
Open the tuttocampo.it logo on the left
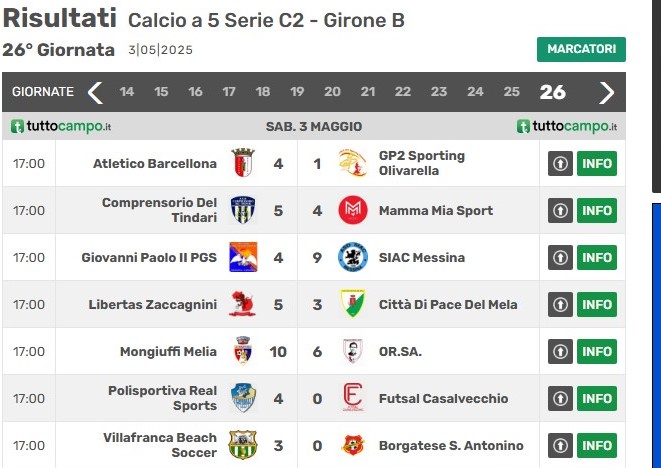61,126
